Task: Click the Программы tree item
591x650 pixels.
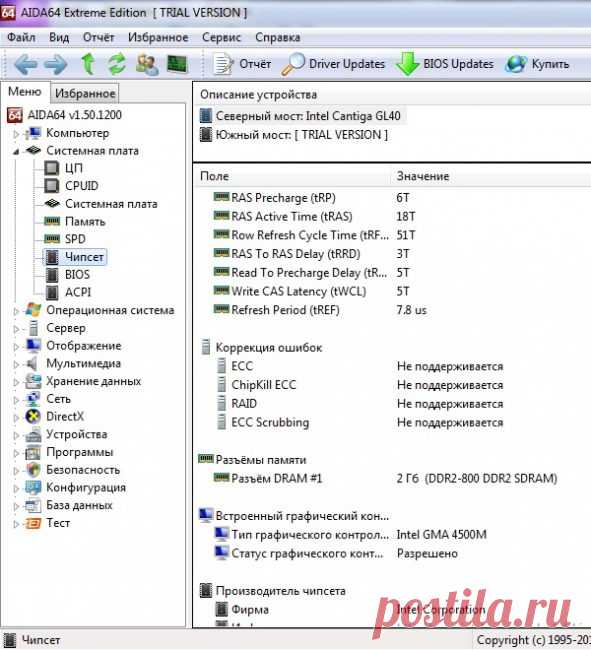Action: 80,452
